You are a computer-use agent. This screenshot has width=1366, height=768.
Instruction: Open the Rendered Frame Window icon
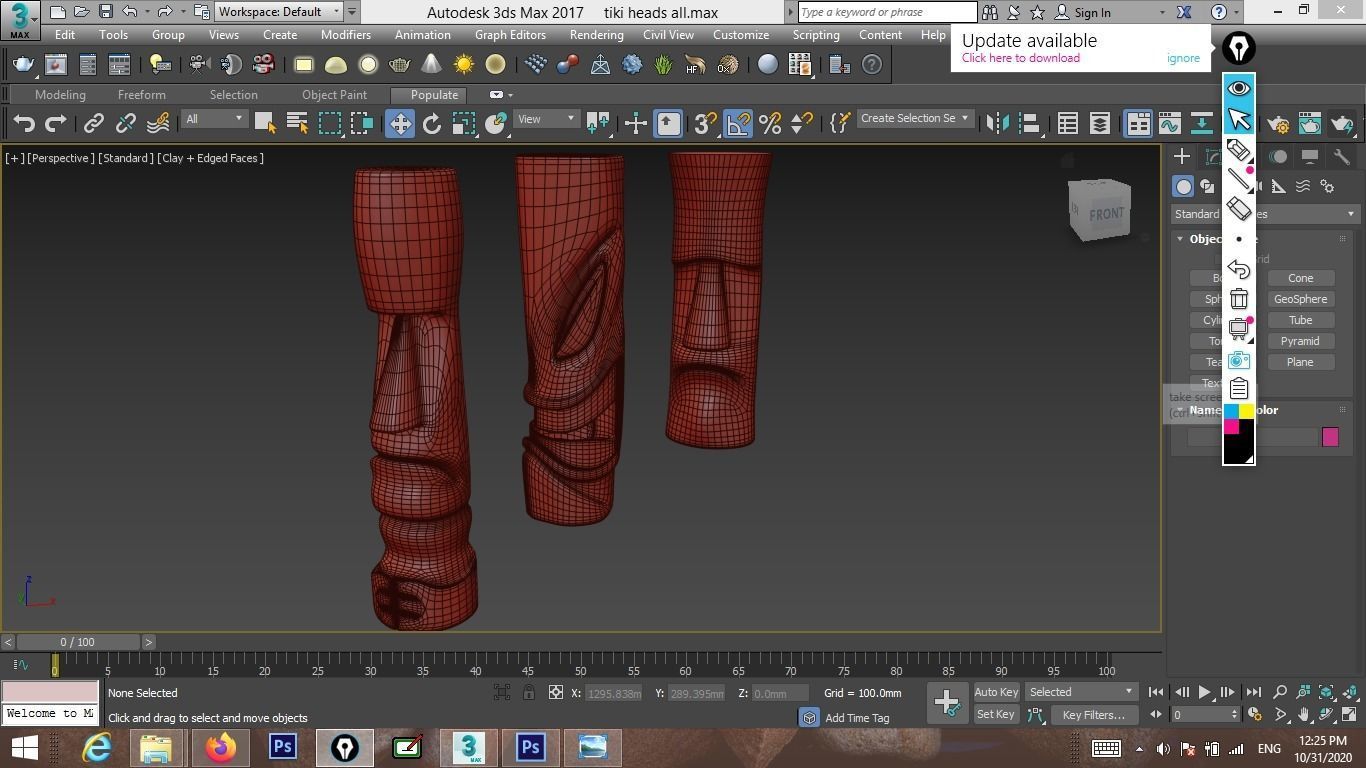pos(1309,123)
